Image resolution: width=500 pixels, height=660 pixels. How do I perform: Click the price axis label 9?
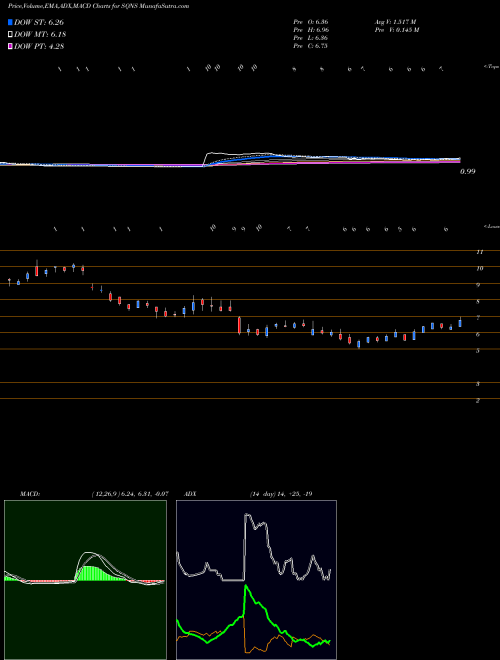478,285
